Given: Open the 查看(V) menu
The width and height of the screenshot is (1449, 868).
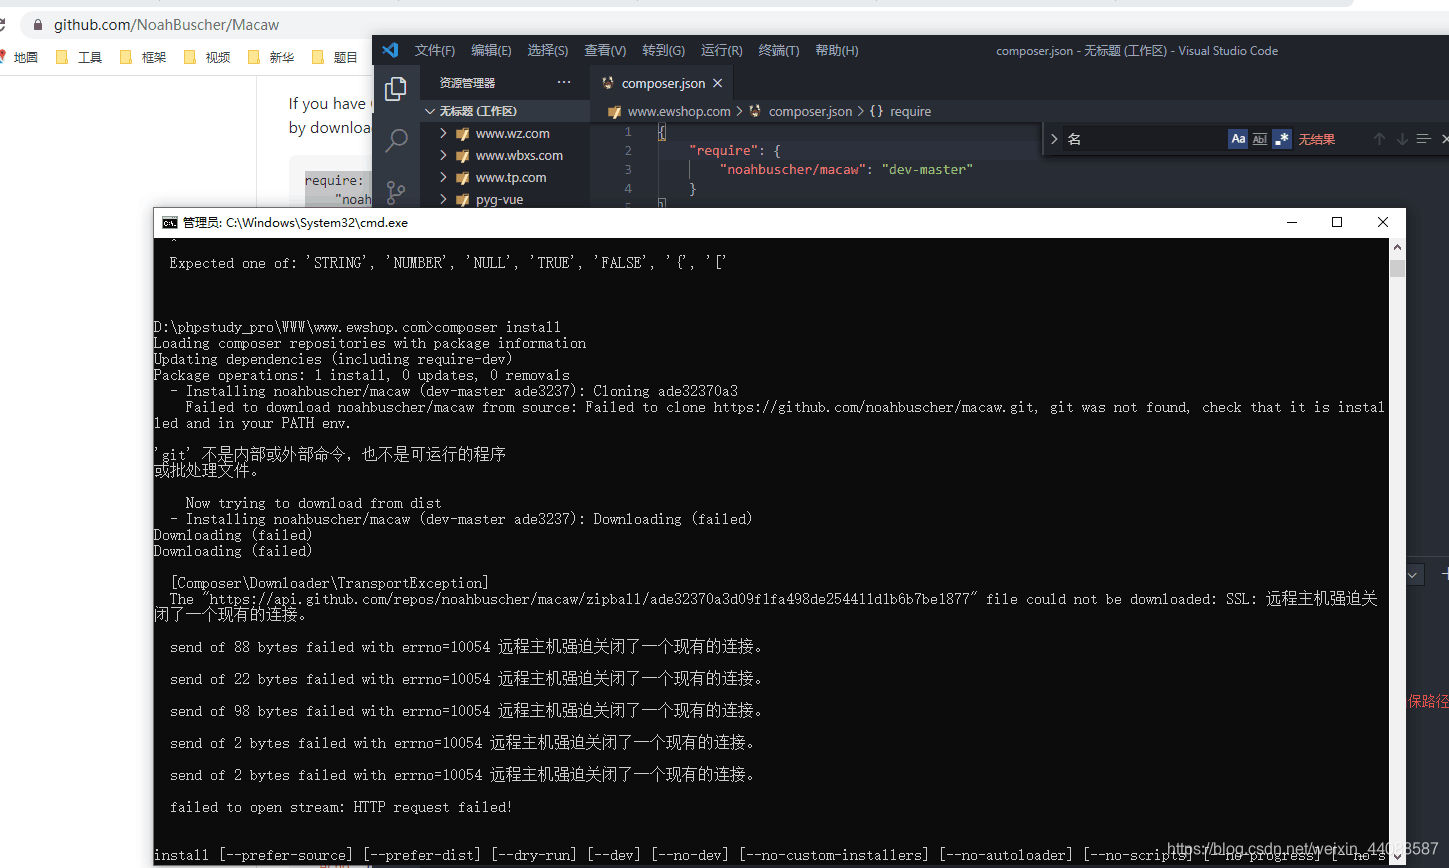Looking at the screenshot, I should click(605, 50).
